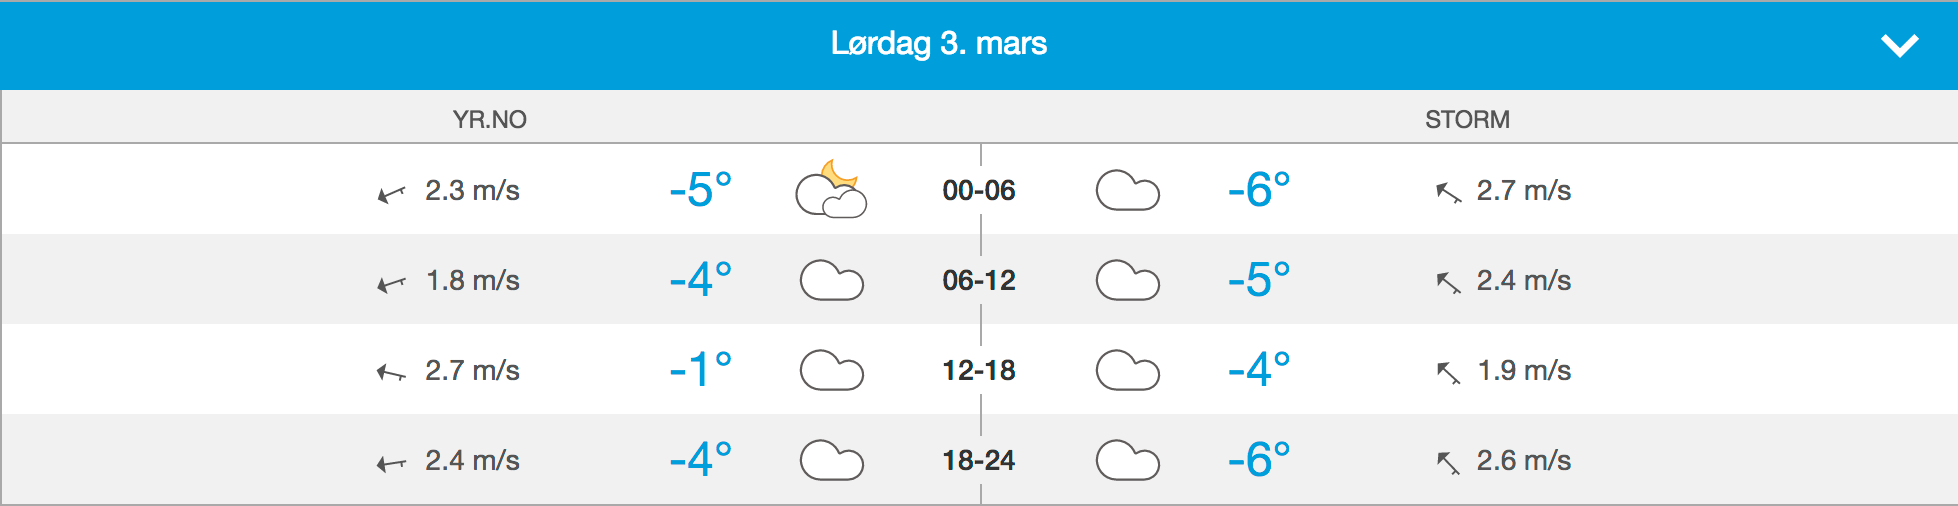Click YR.NO cloud icon for 18-24
The width and height of the screenshot is (1958, 506).
point(831,461)
